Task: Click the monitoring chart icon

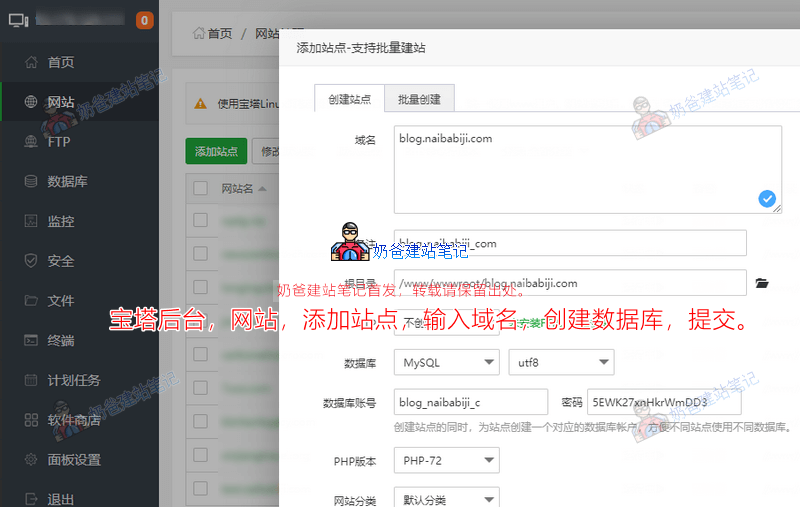Action: (x=31, y=221)
